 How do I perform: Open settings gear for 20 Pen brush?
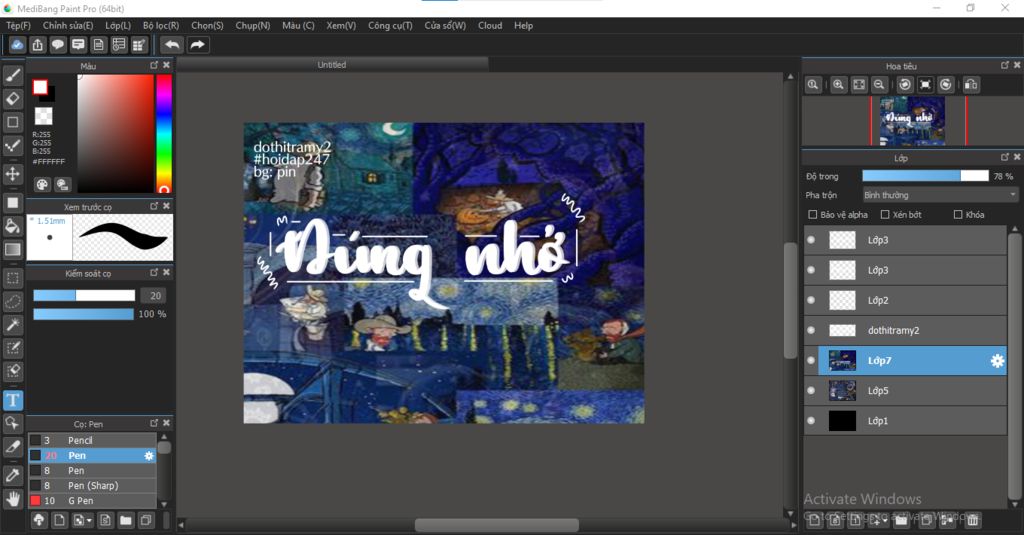pyautogui.click(x=149, y=456)
